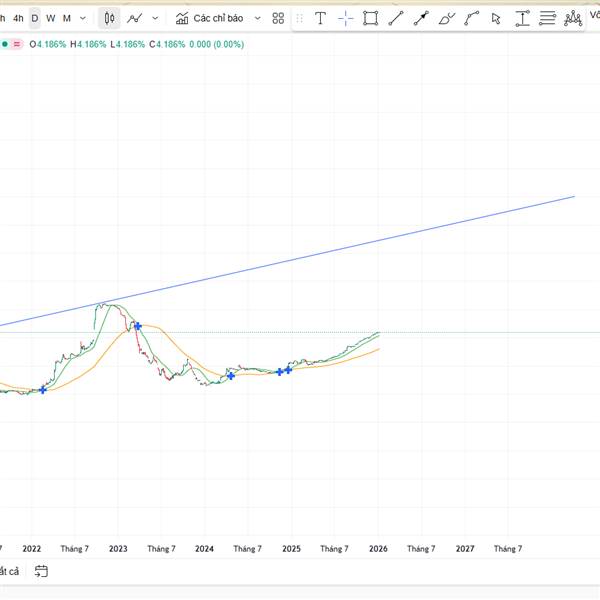This screenshot has width=600, height=600.
Task: Switch to the D daily timeframe
Action: (35, 18)
